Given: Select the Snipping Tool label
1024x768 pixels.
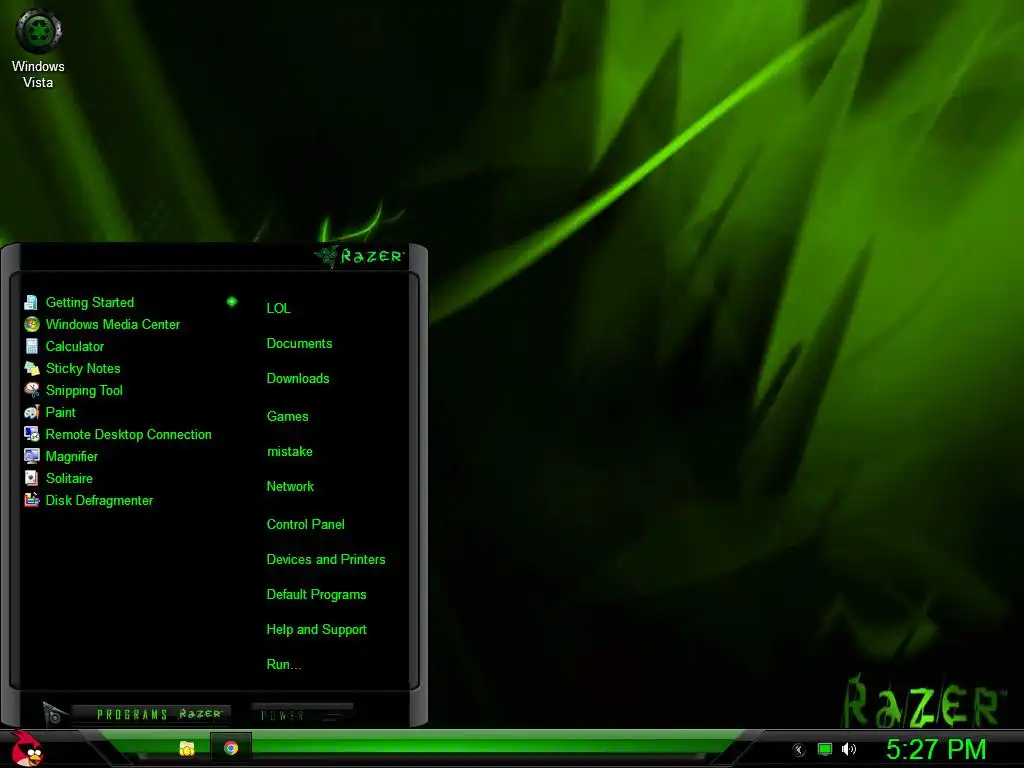Looking at the screenshot, I should 84,391.
